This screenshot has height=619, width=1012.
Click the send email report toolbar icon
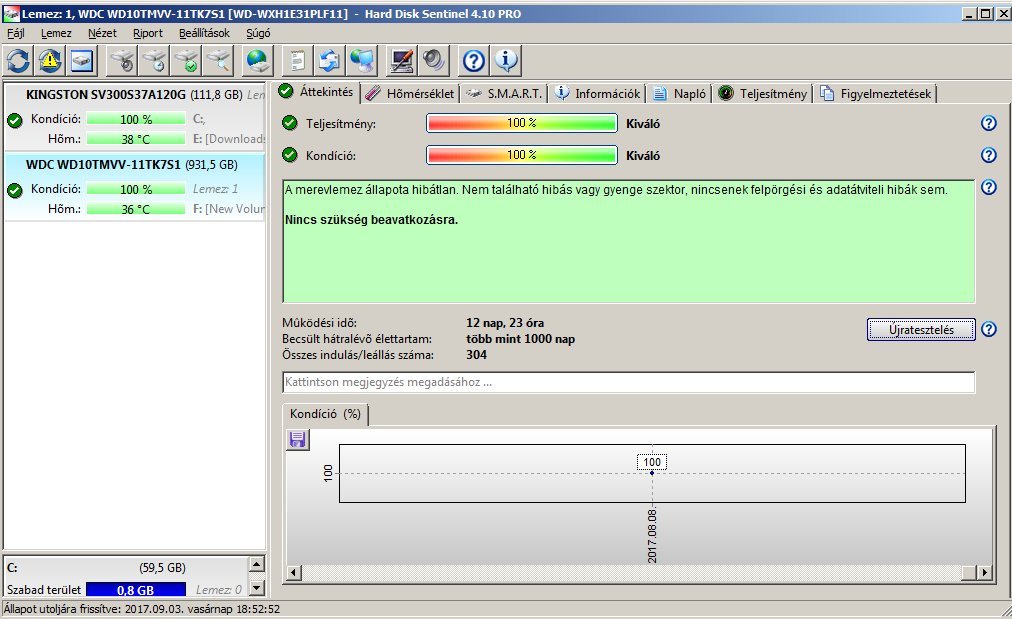[329, 61]
